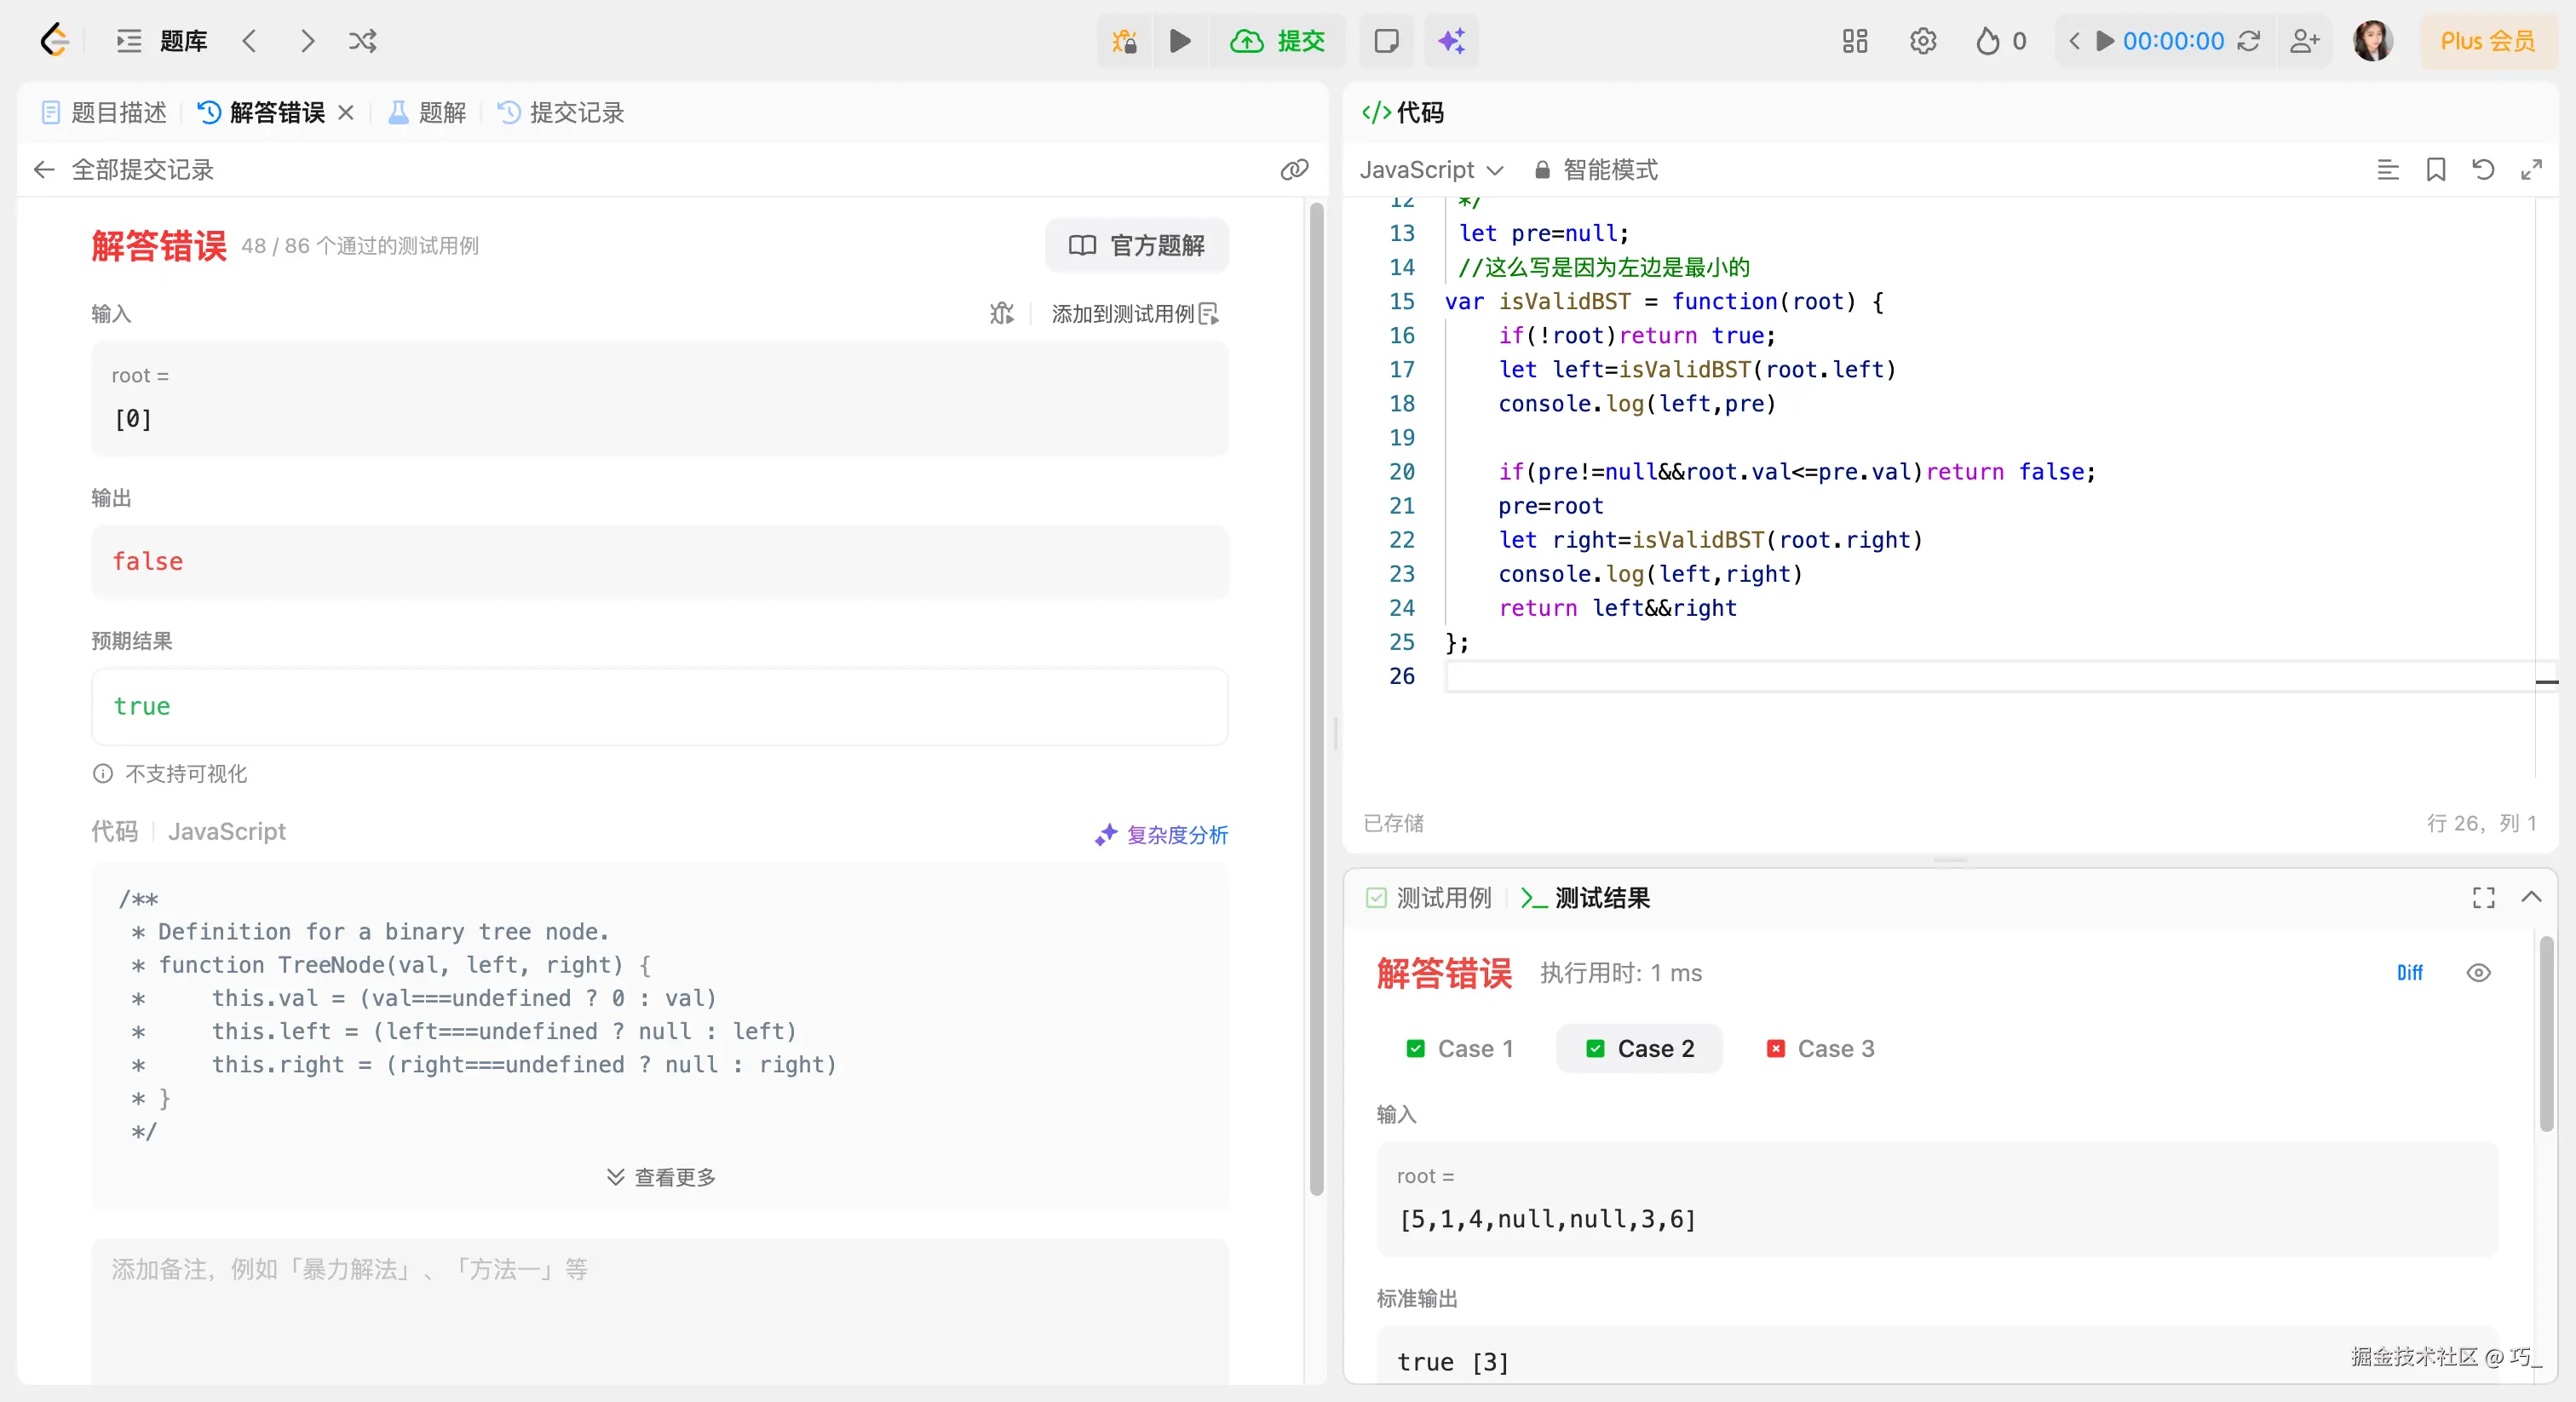Open the JavaScript language dropdown
Screen dimensions: 2576x1402
(1430, 170)
